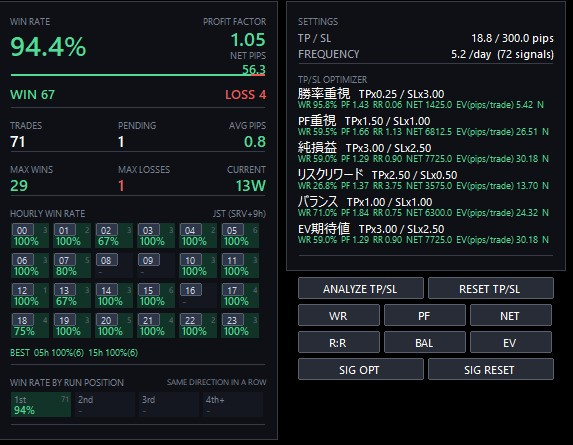Viewport: 573px width, 445px height.
Task: Select hour 21 win rate cell
Action: 156,326
